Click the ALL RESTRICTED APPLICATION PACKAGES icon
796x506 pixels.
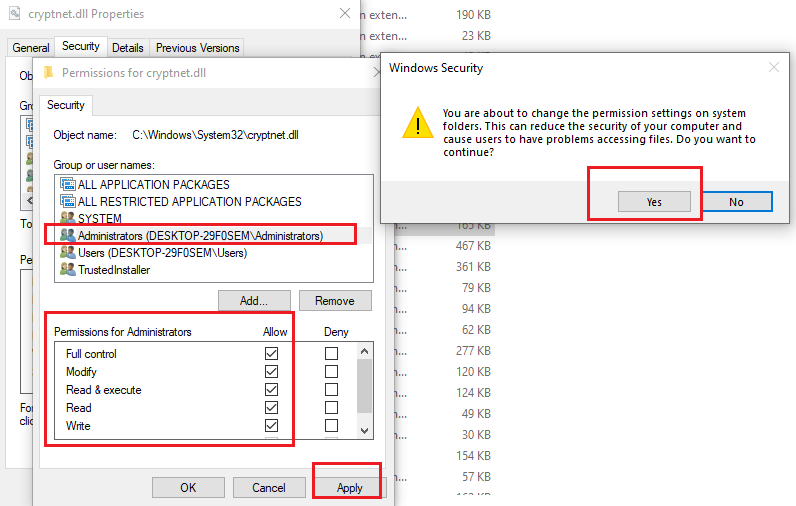pyautogui.click(x=68, y=201)
